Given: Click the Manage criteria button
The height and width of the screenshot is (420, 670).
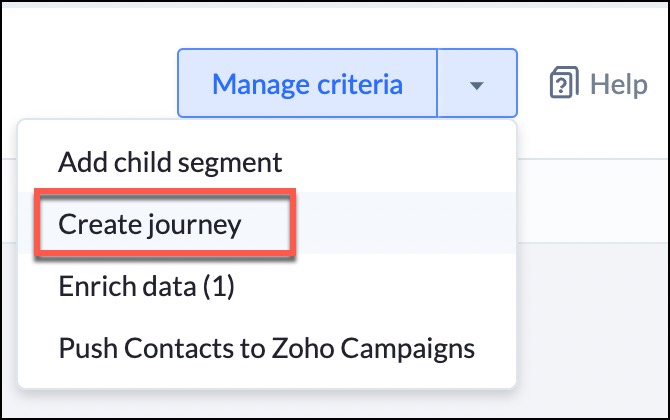Looking at the screenshot, I should [308, 84].
